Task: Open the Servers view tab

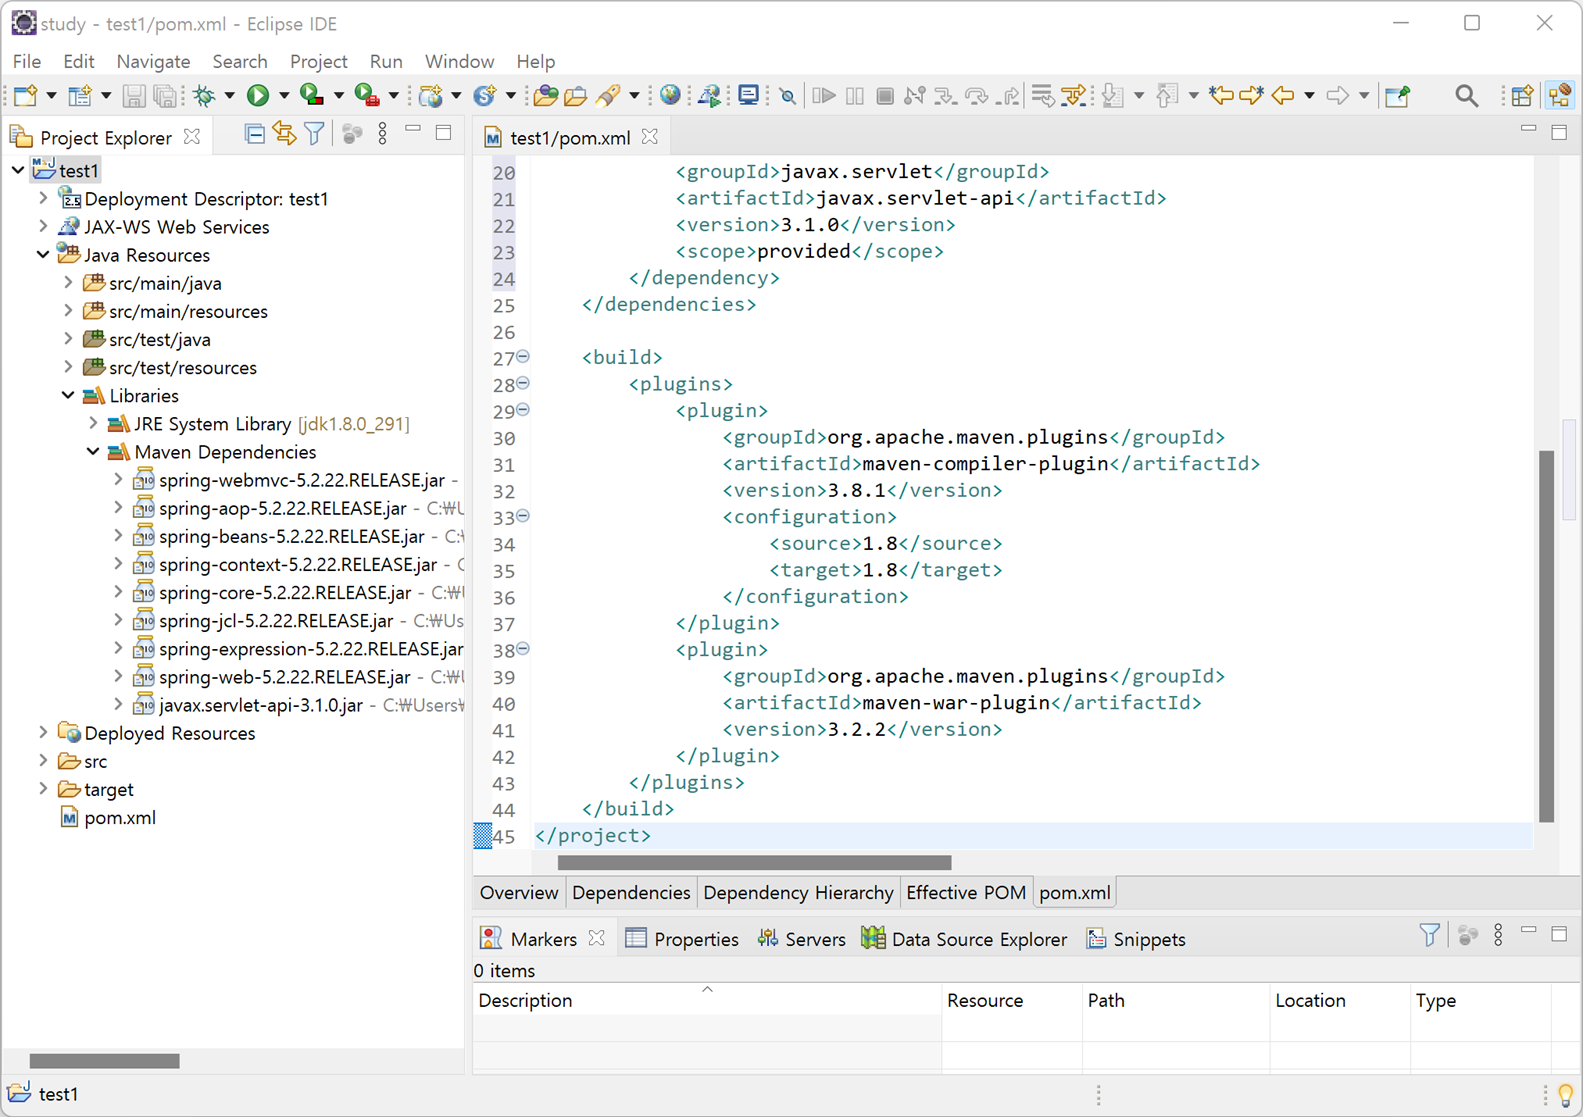Action: tap(802, 939)
